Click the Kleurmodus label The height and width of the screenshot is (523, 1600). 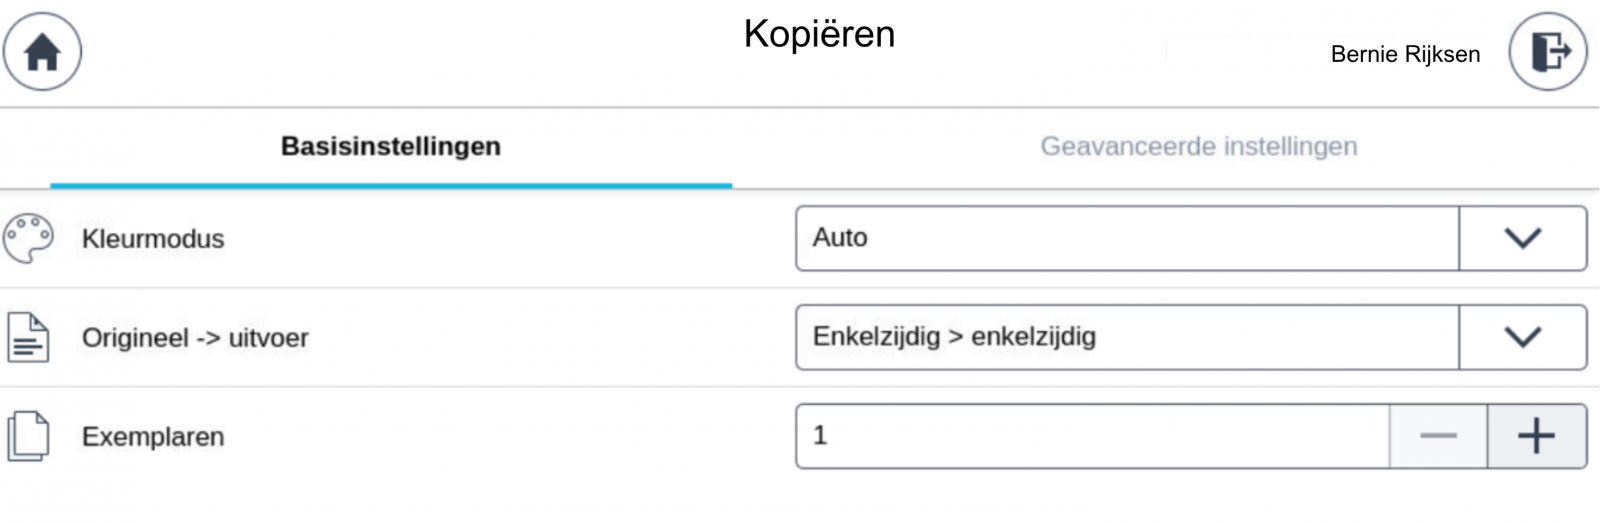click(153, 239)
